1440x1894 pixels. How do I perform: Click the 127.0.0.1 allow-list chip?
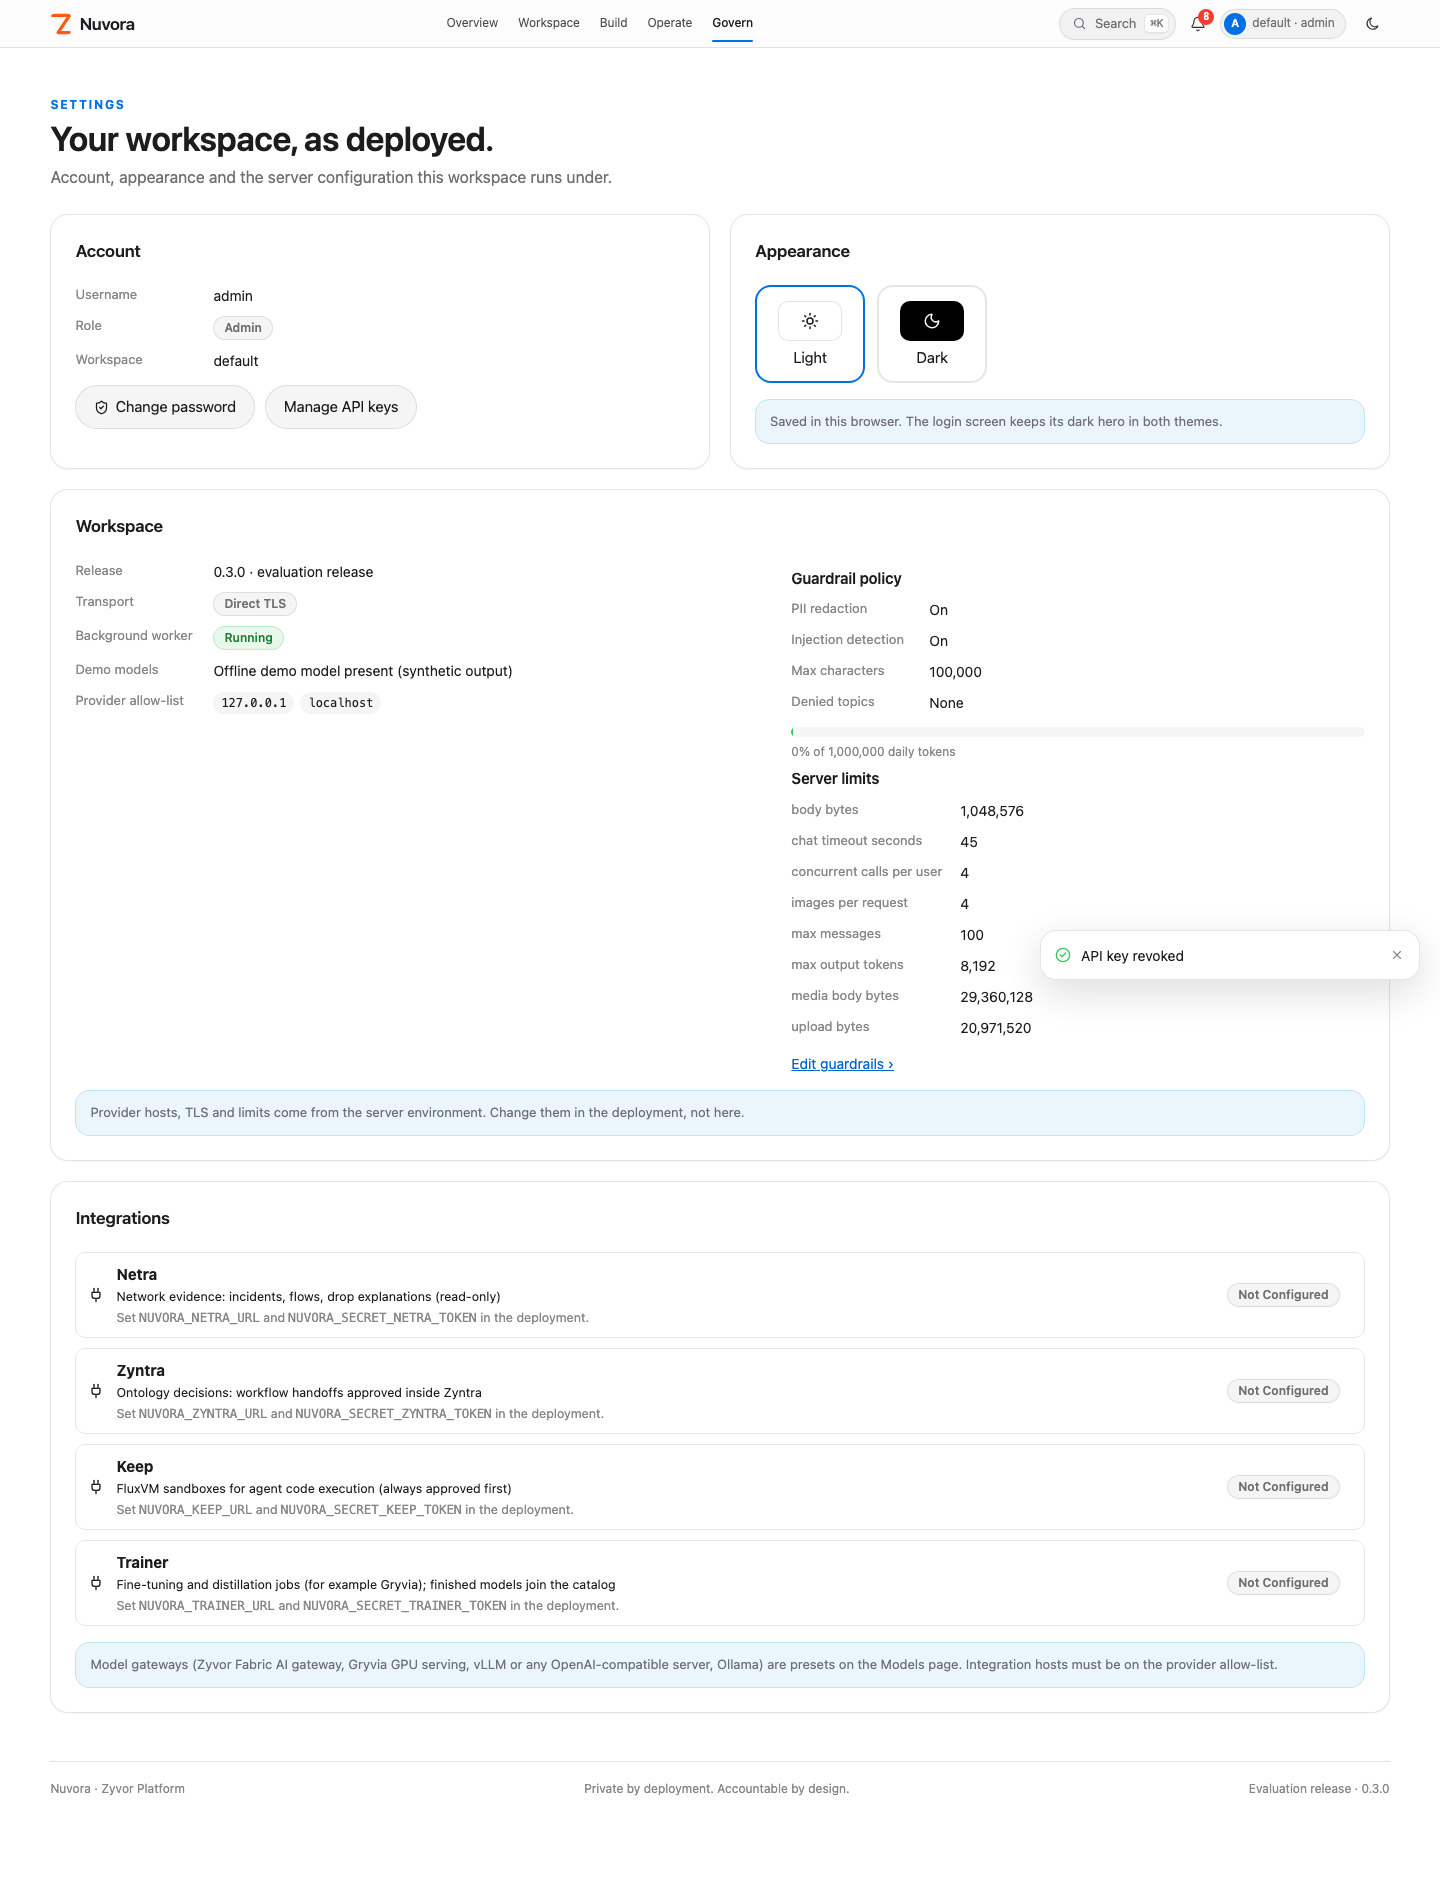(254, 703)
